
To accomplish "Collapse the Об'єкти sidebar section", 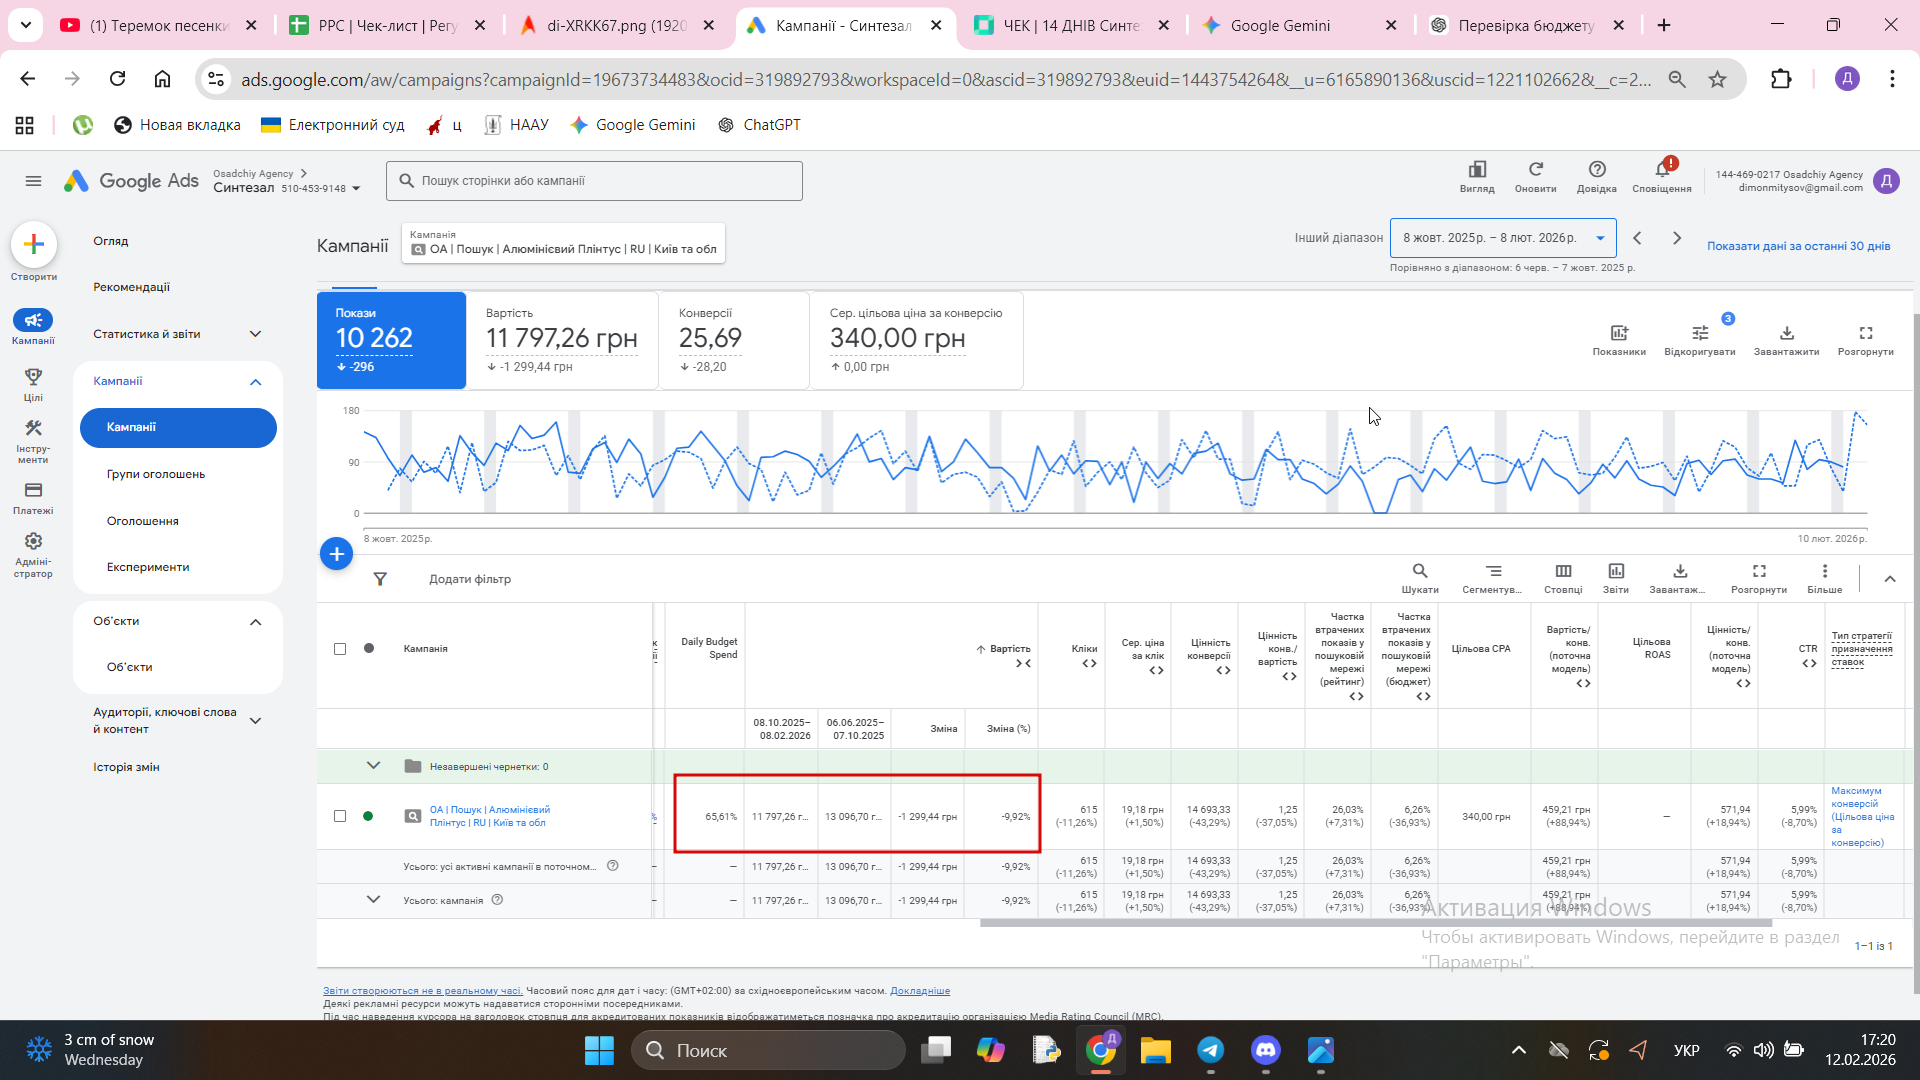I will click(255, 622).
